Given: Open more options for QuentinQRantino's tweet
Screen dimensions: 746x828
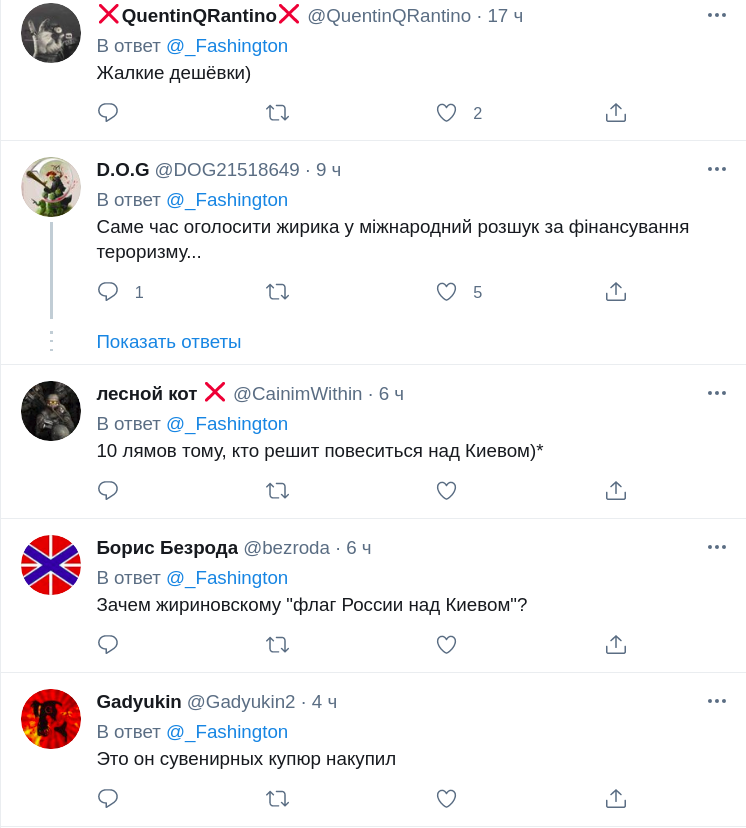Looking at the screenshot, I should pyautogui.click(x=716, y=15).
